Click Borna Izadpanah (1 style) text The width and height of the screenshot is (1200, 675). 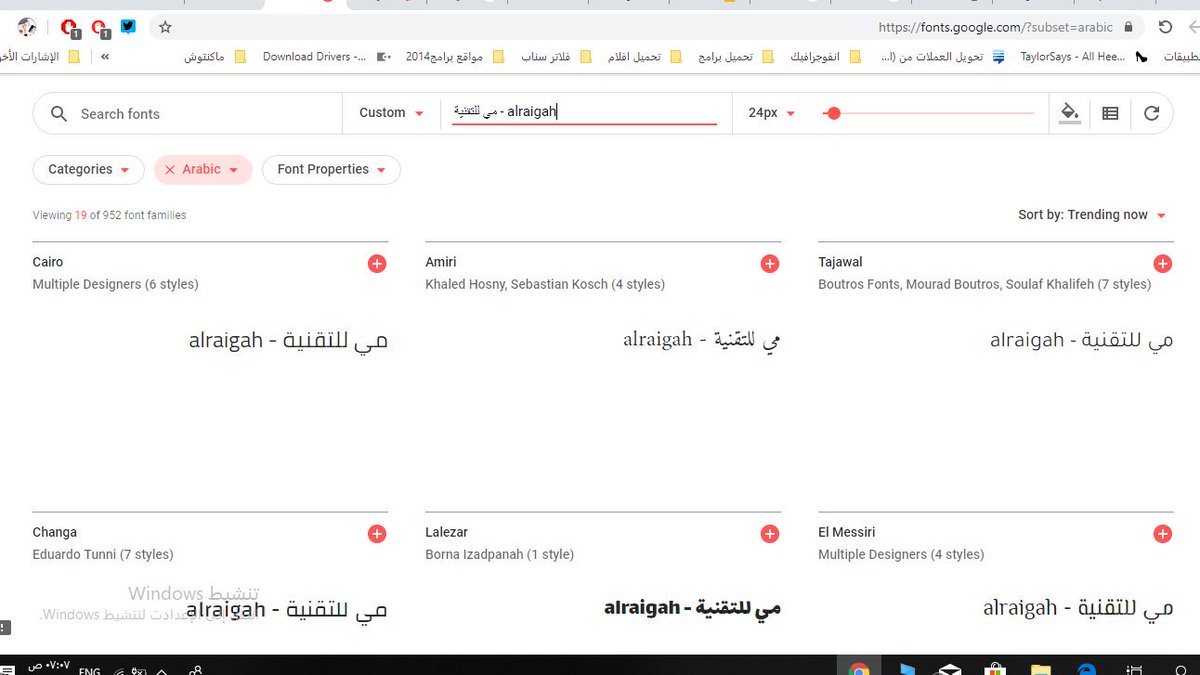(x=500, y=554)
